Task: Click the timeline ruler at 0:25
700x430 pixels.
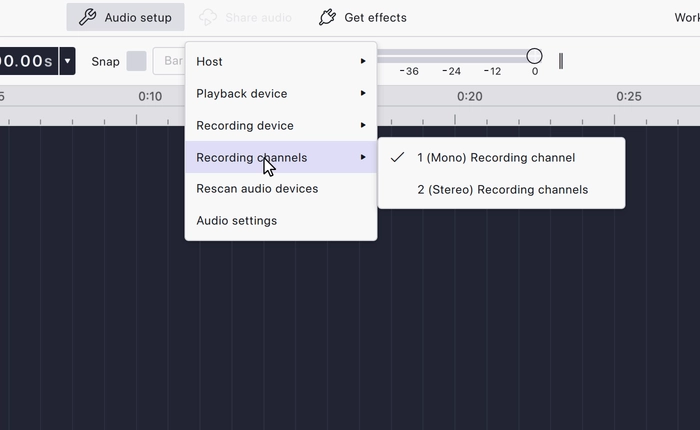Action: pos(629,96)
